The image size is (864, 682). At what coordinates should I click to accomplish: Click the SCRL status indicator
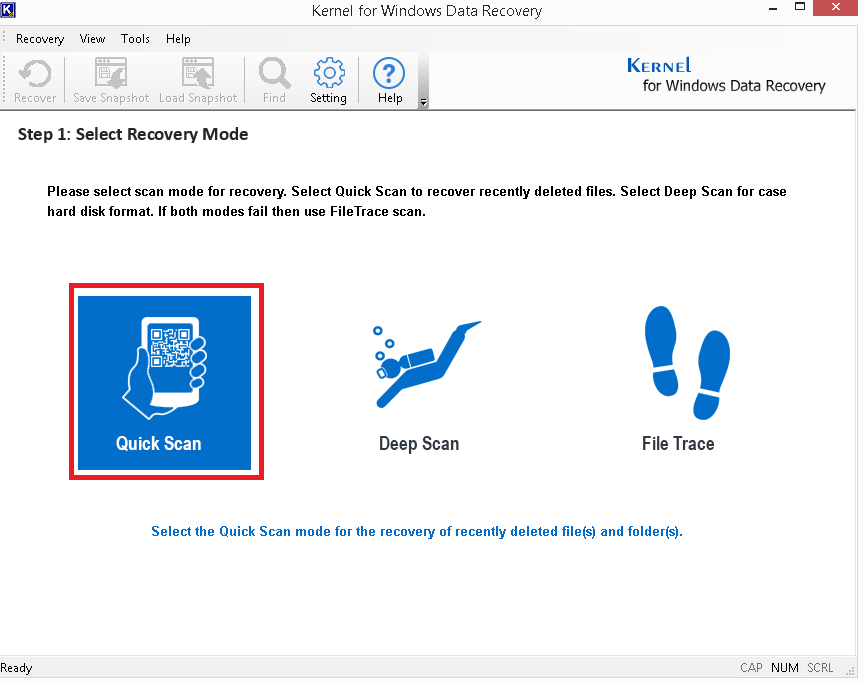(x=820, y=668)
